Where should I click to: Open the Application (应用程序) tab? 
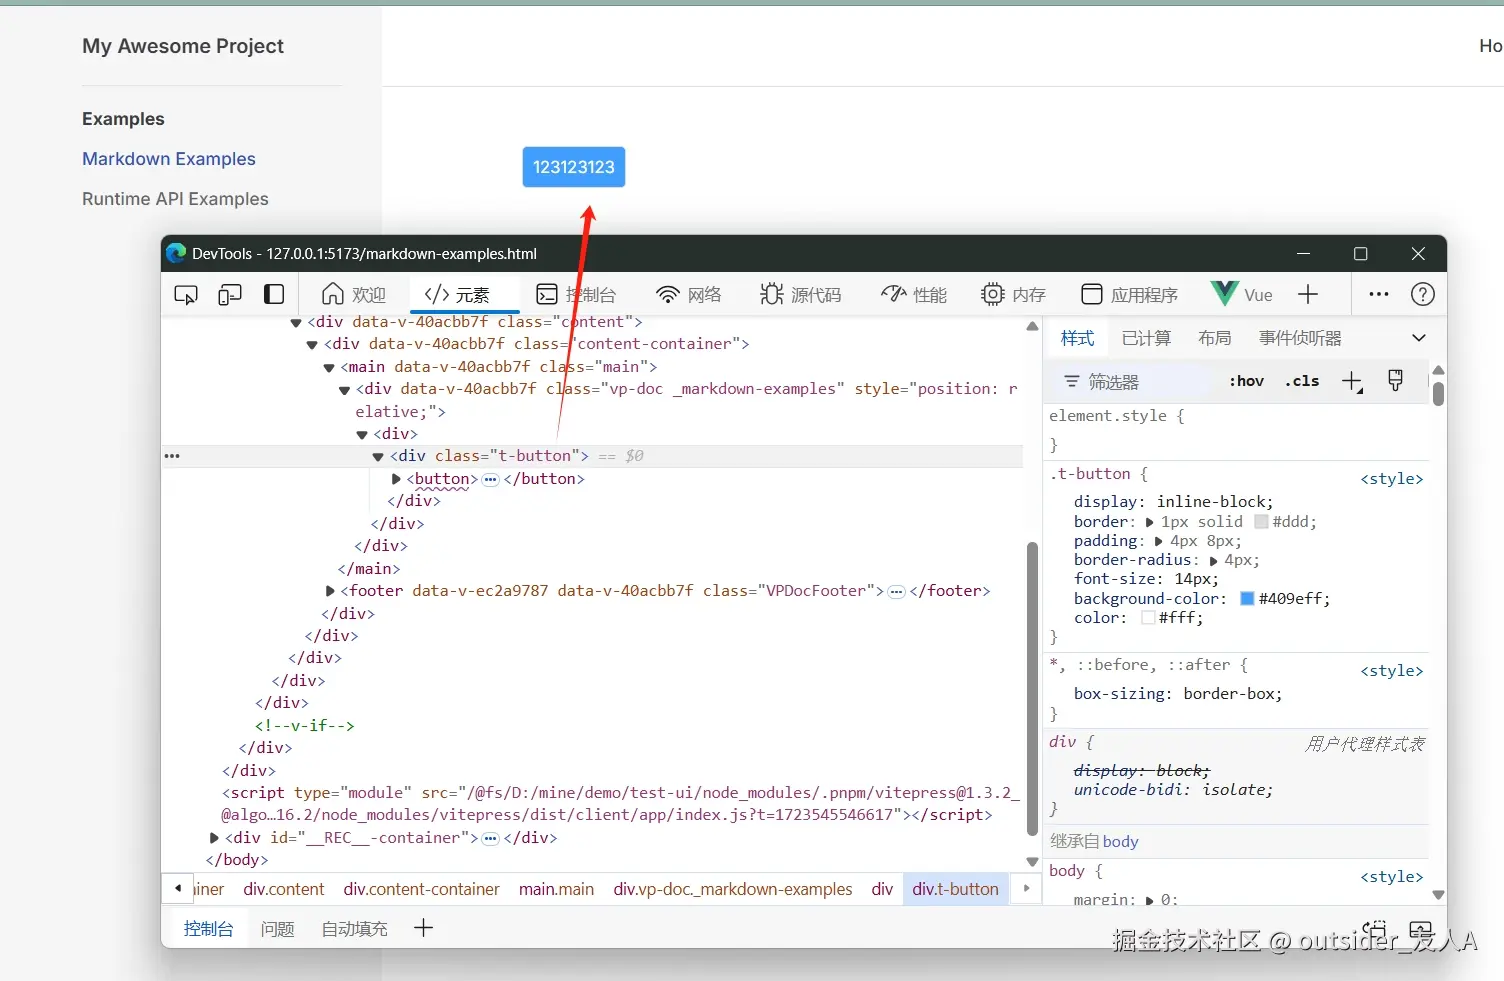coord(1130,294)
